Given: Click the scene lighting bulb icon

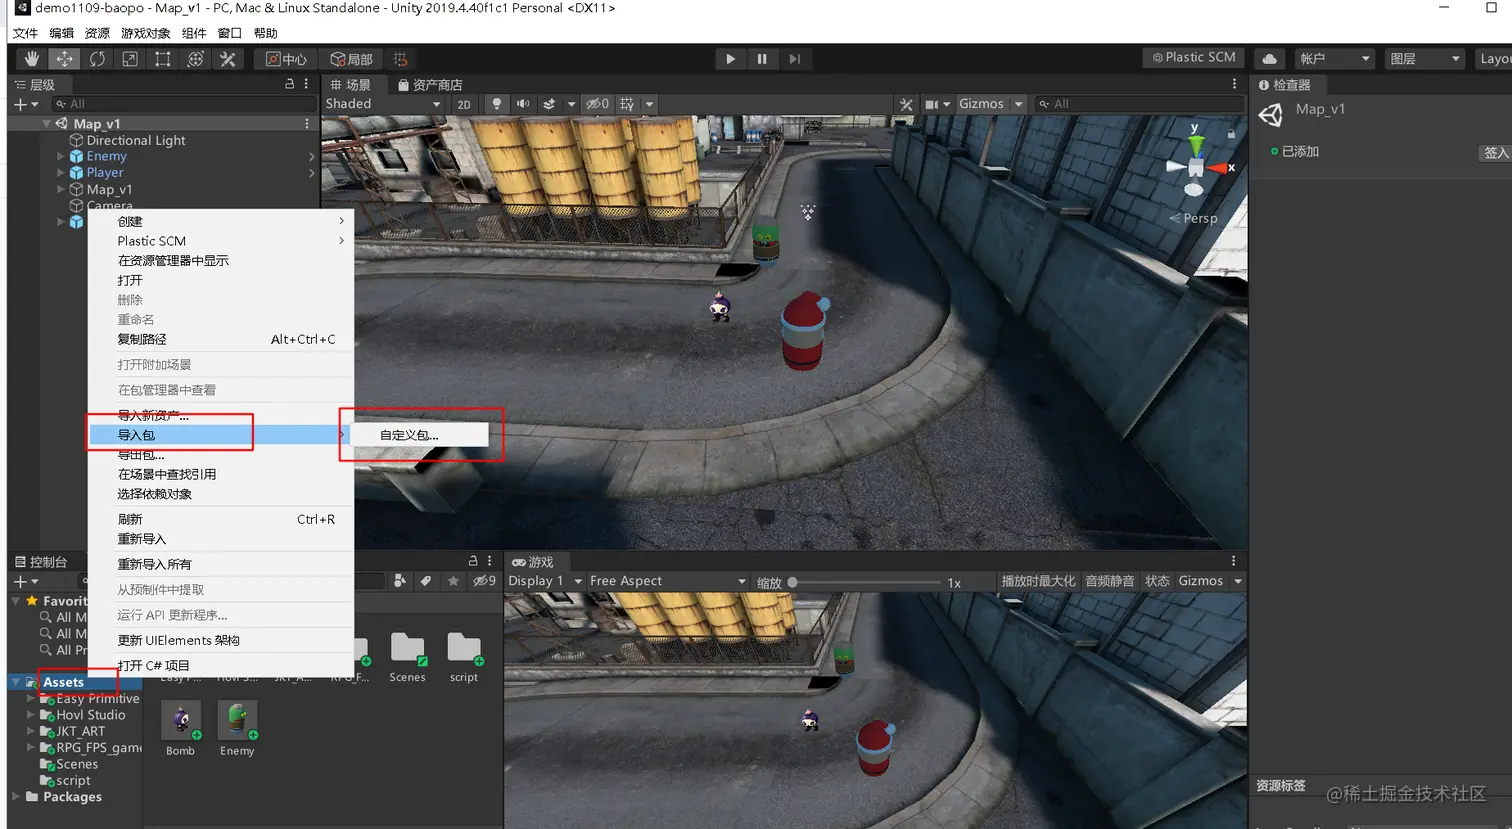Looking at the screenshot, I should (496, 104).
